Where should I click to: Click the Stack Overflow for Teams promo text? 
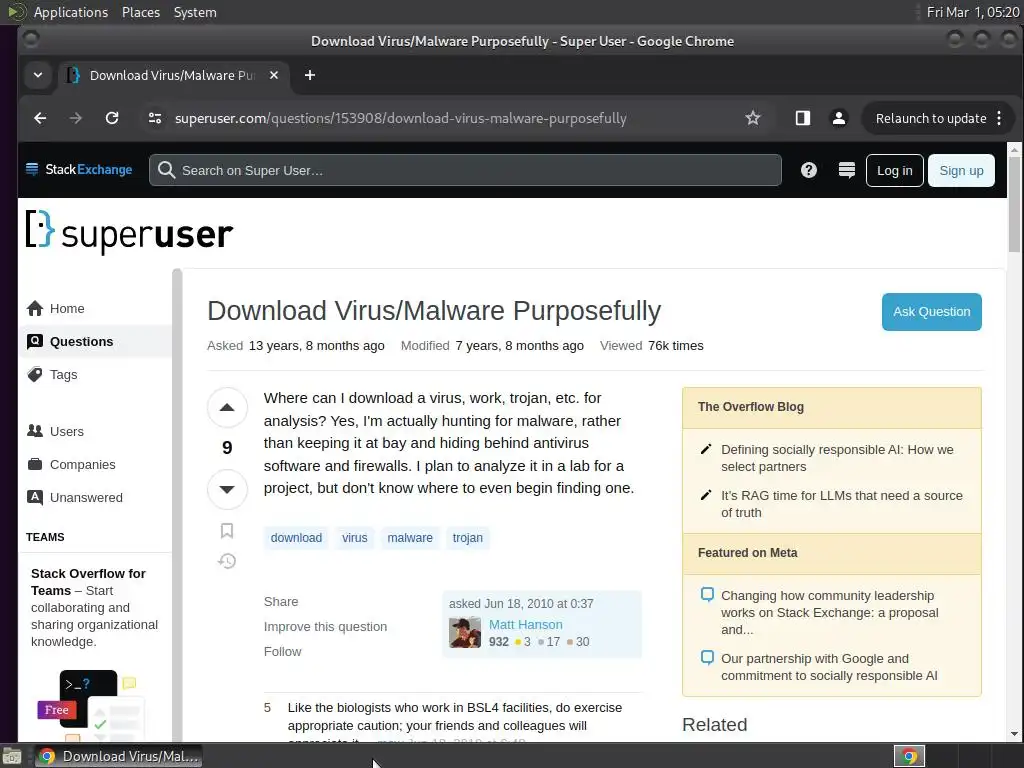click(x=95, y=607)
